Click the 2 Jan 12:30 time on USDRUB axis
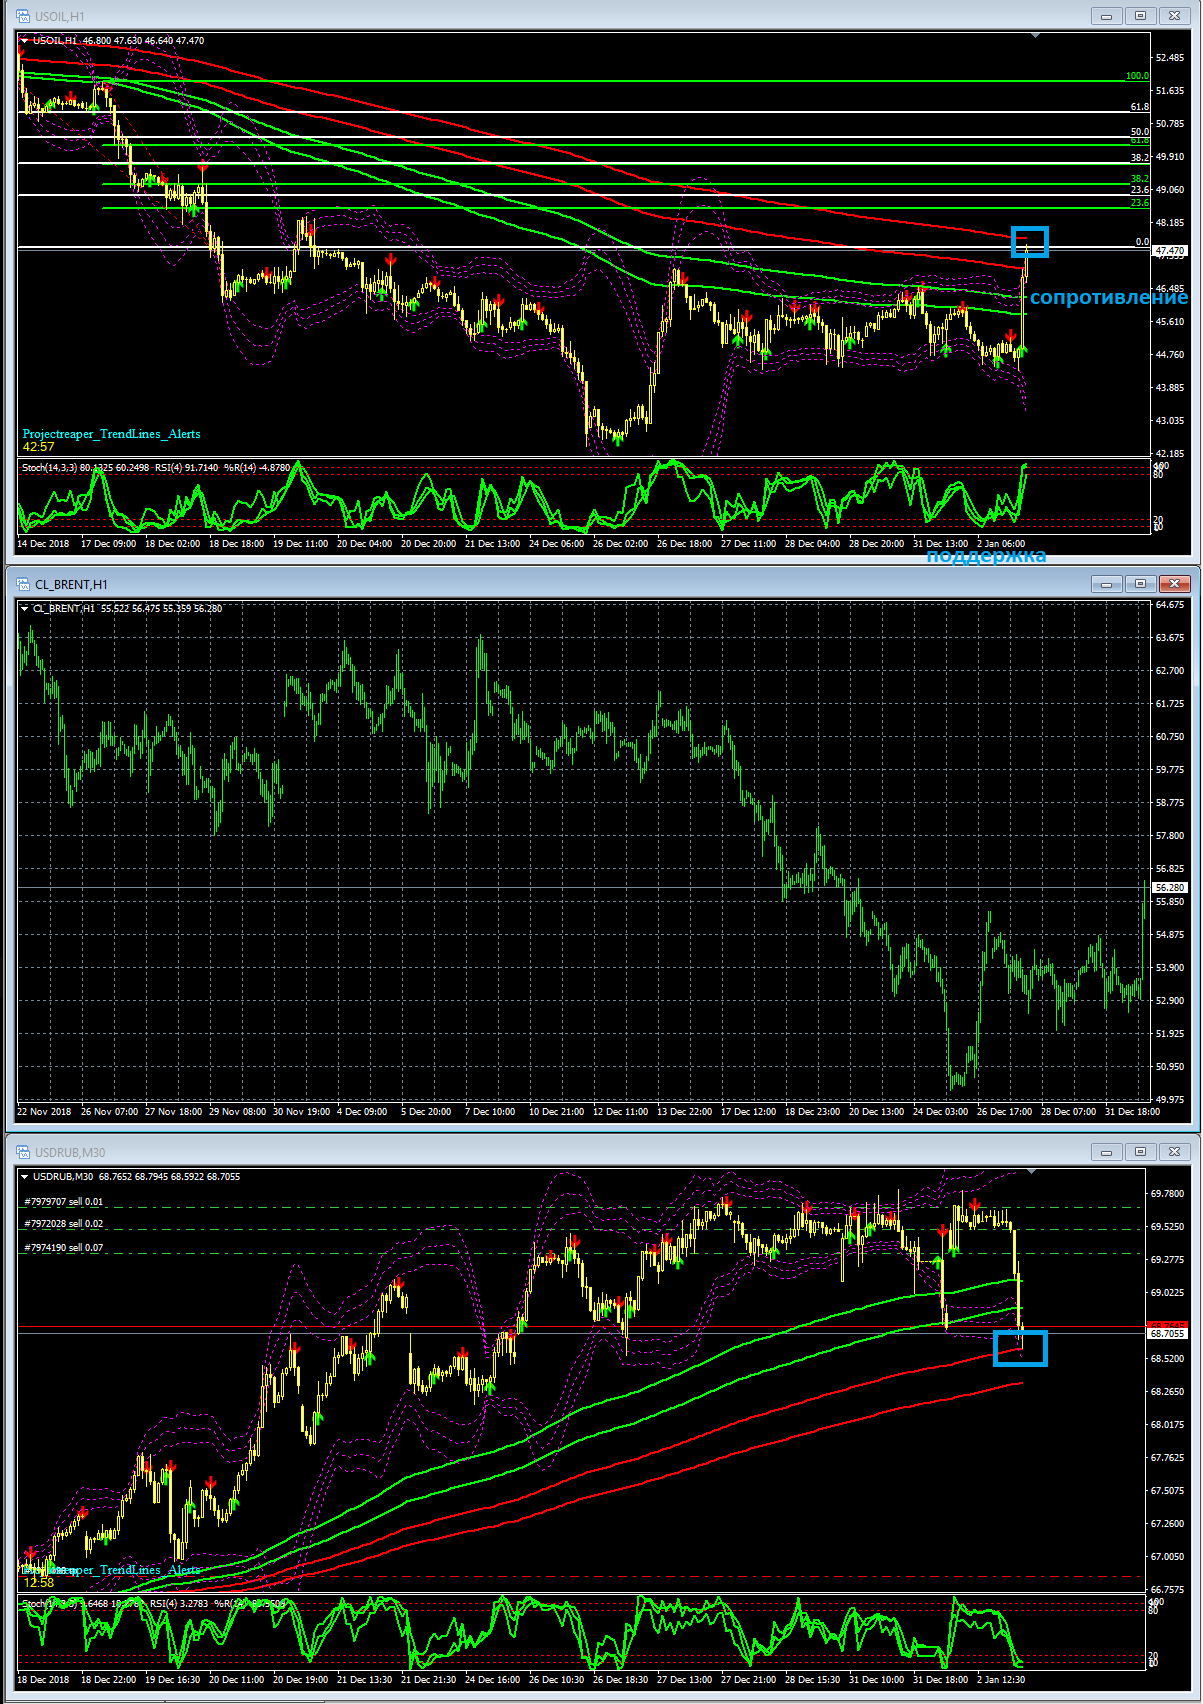 1001,1680
